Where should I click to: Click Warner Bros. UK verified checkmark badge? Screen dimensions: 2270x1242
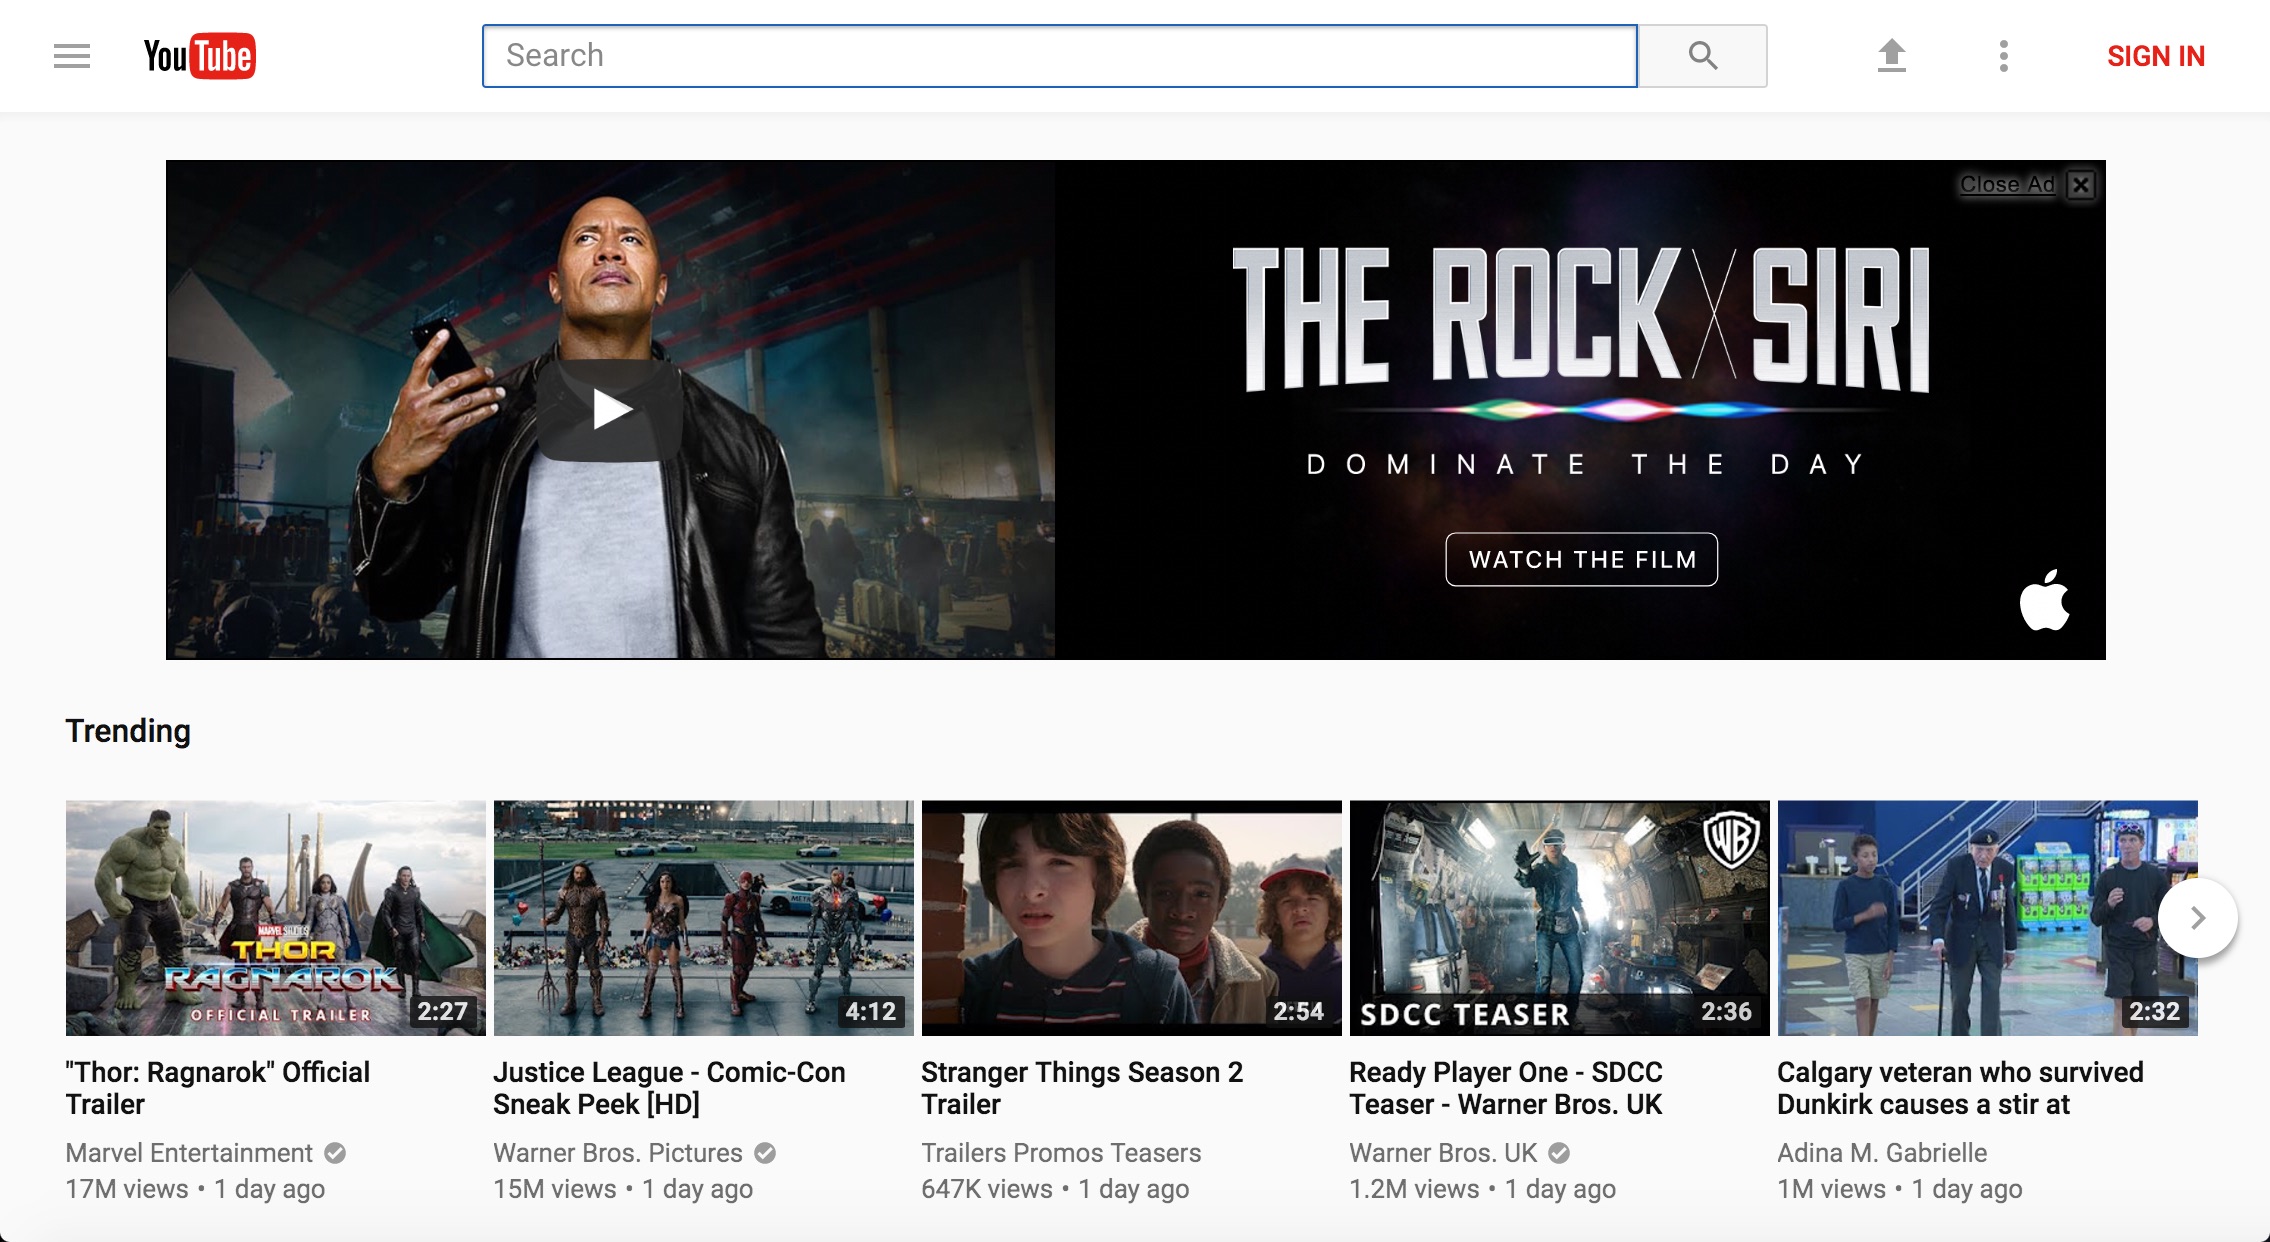[x=1559, y=1153]
